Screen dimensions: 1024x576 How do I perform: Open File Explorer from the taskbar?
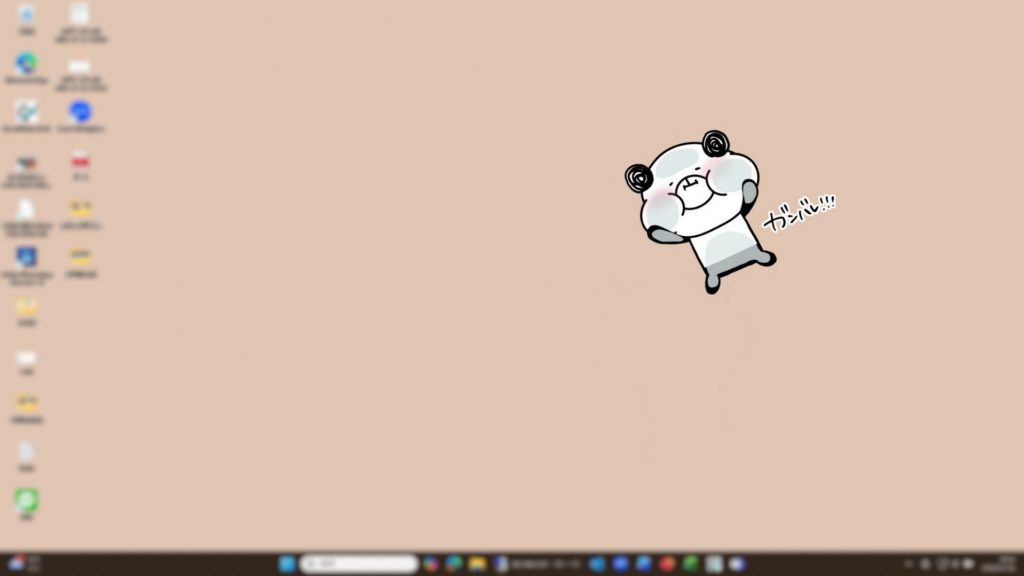477,564
